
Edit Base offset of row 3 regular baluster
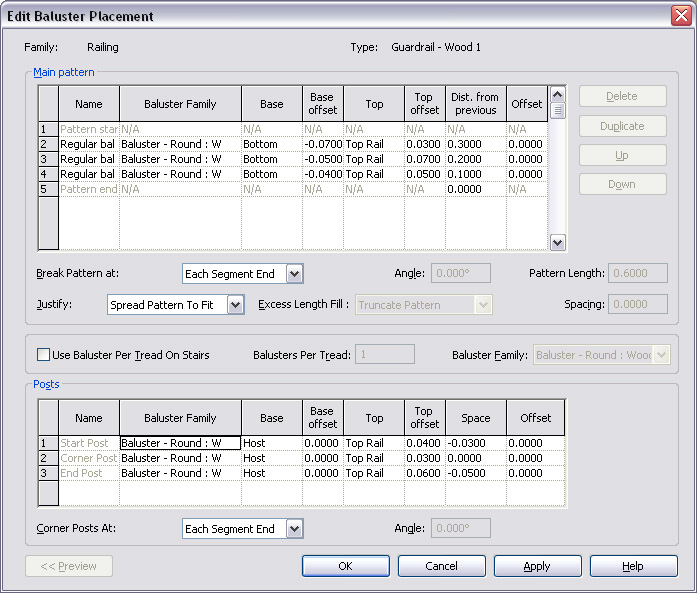[x=322, y=160]
